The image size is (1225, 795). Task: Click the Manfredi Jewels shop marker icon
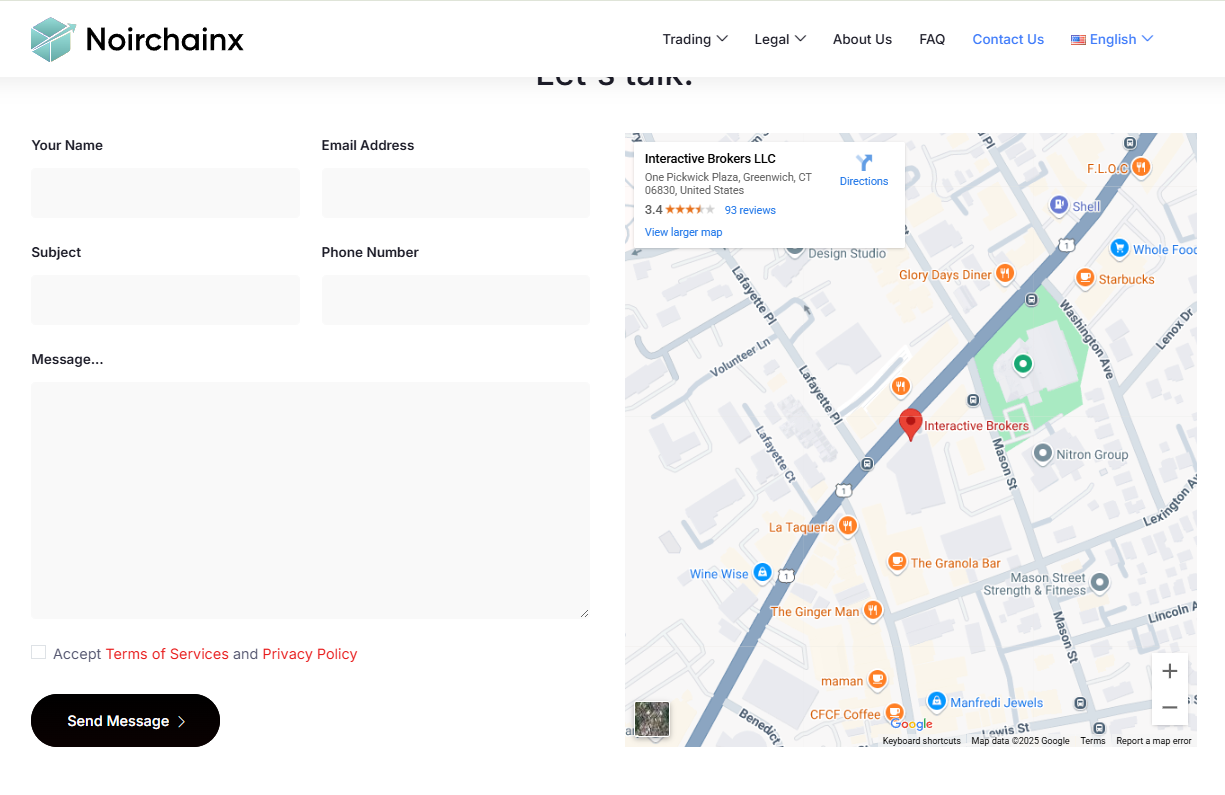click(x=936, y=702)
